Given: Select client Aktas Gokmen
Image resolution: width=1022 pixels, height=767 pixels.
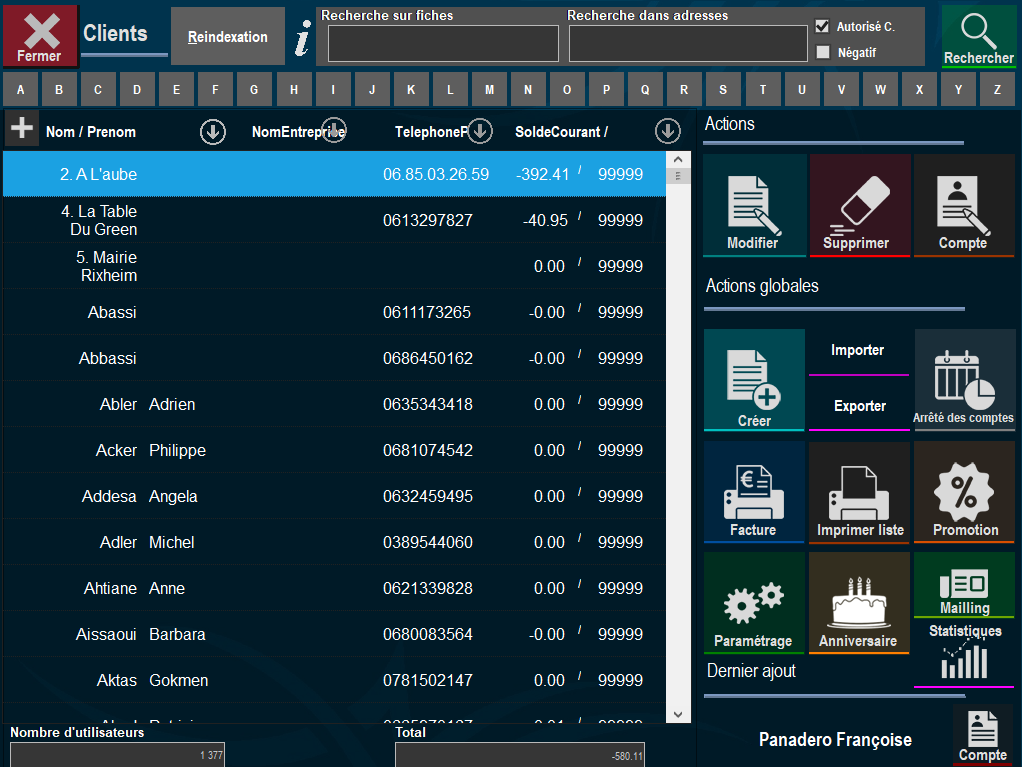Looking at the screenshot, I should point(334,680).
